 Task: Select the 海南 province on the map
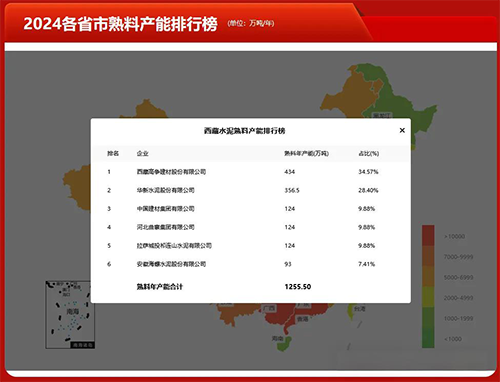click(x=284, y=343)
